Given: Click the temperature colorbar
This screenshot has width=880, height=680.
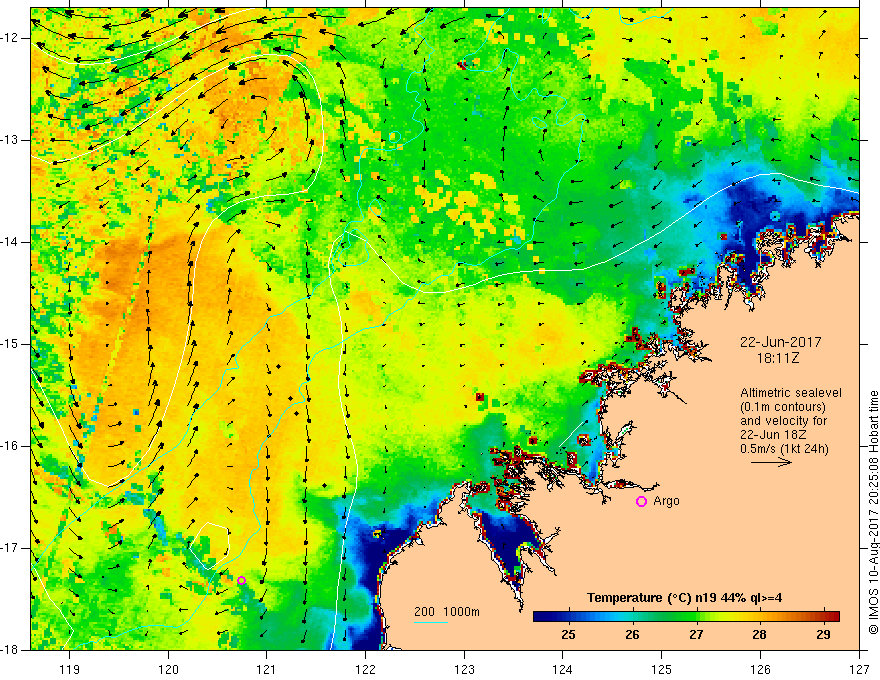Looking at the screenshot, I should (686, 616).
